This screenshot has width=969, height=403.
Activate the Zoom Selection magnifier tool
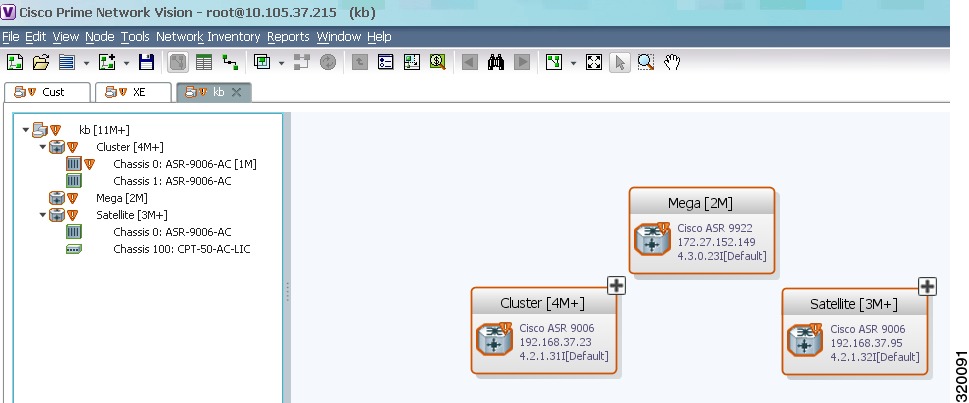coord(646,62)
